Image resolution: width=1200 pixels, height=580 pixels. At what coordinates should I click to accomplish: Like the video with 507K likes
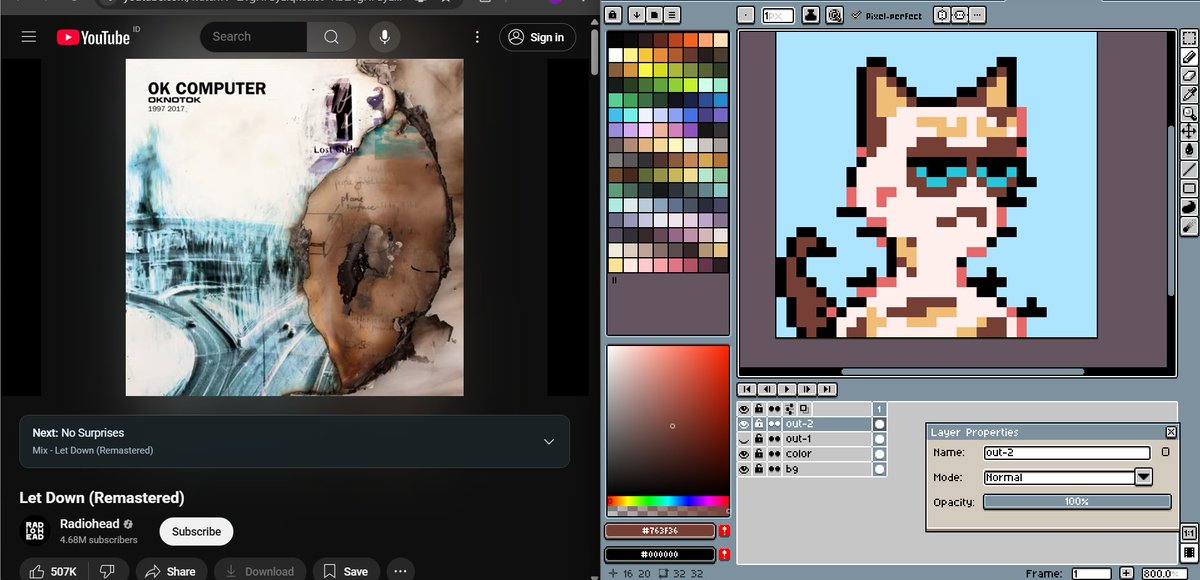54,571
